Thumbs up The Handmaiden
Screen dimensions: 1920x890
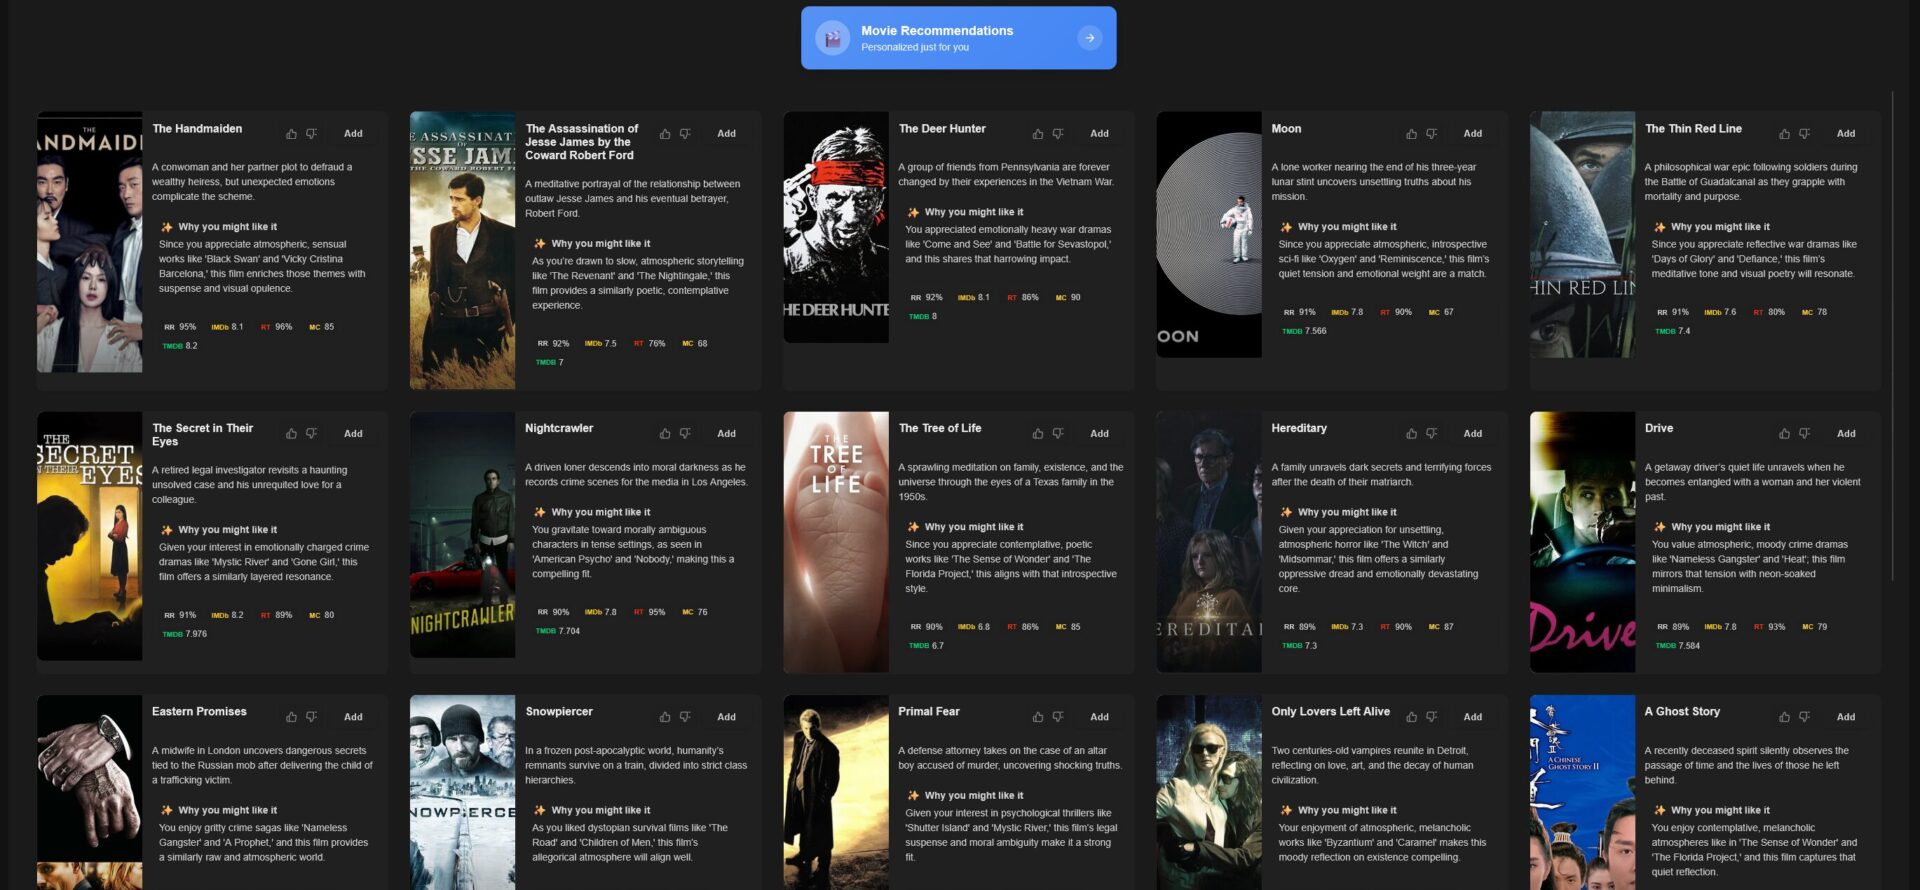[291, 134]
